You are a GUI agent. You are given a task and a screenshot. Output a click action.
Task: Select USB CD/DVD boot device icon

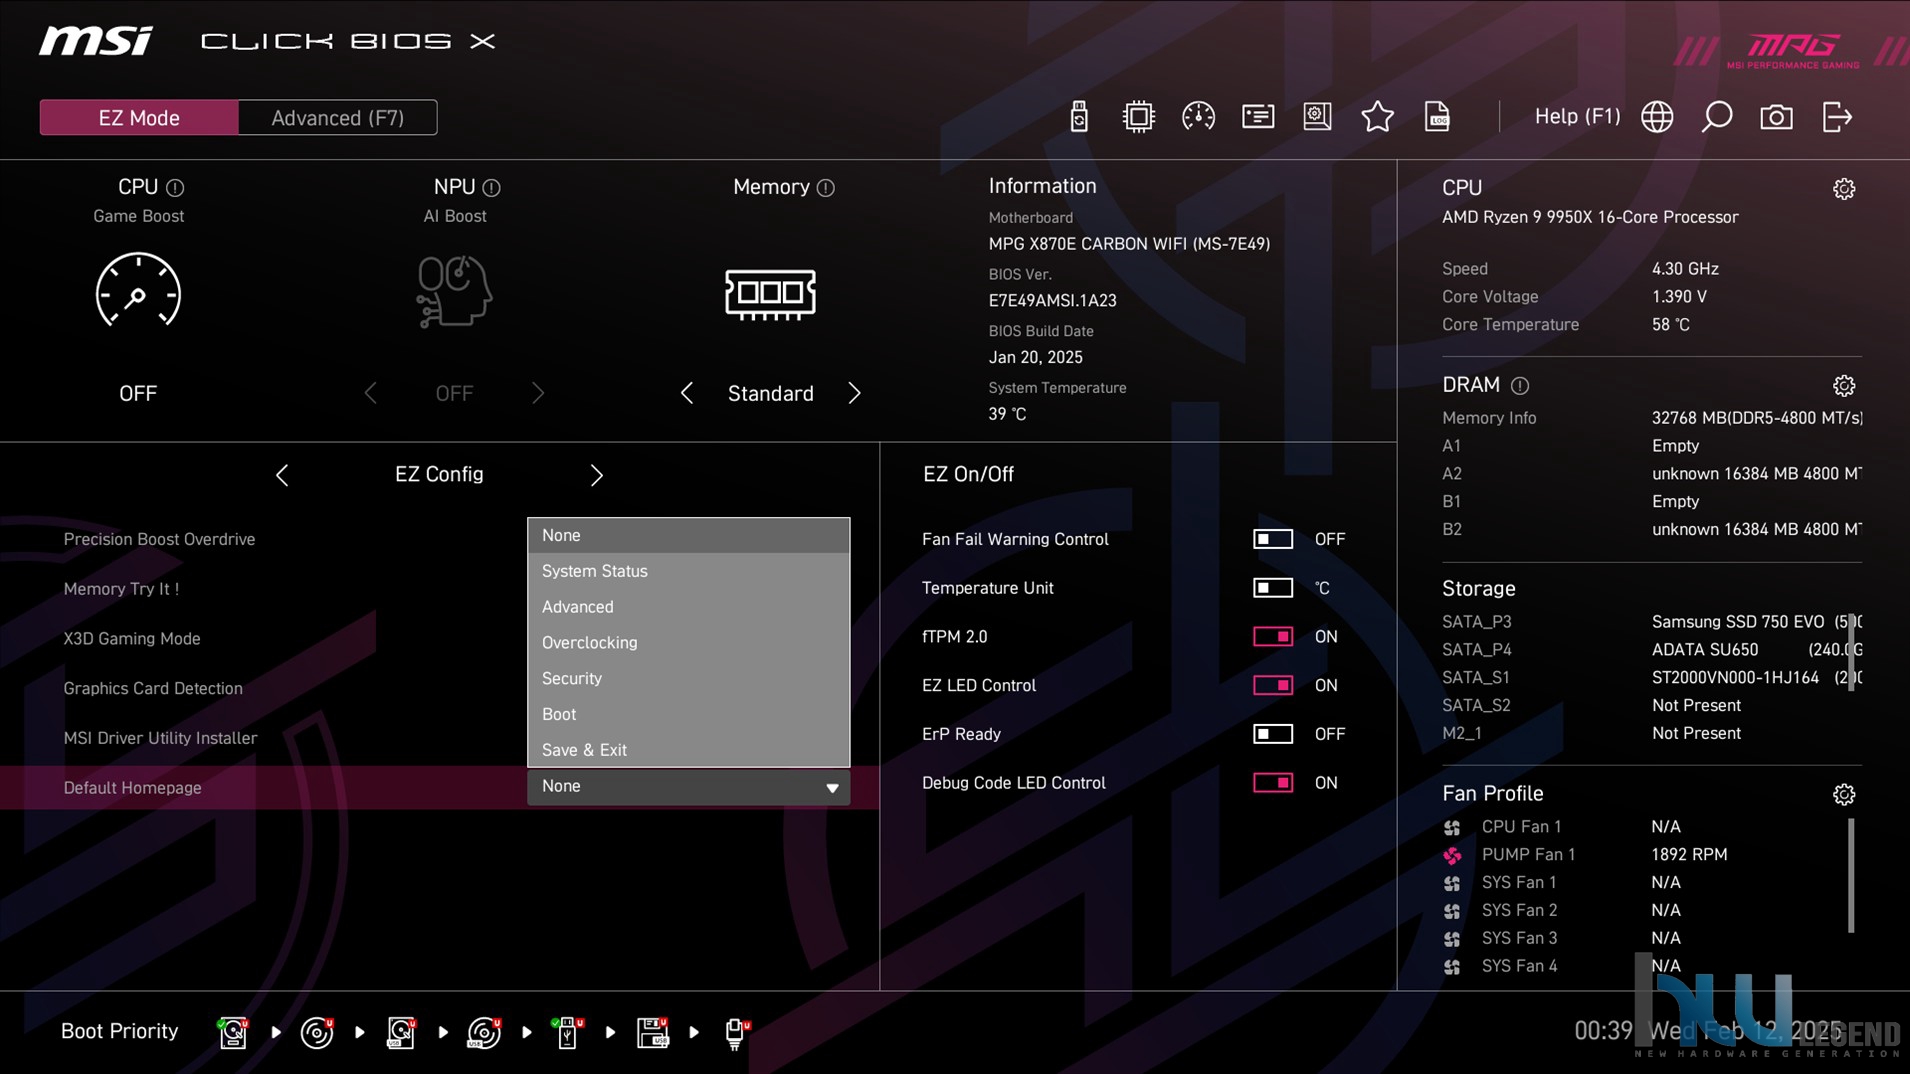pos(484,1032)
